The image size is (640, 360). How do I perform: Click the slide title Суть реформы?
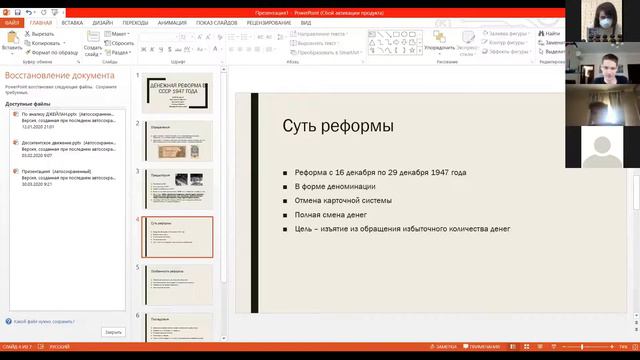pos(338,126)
